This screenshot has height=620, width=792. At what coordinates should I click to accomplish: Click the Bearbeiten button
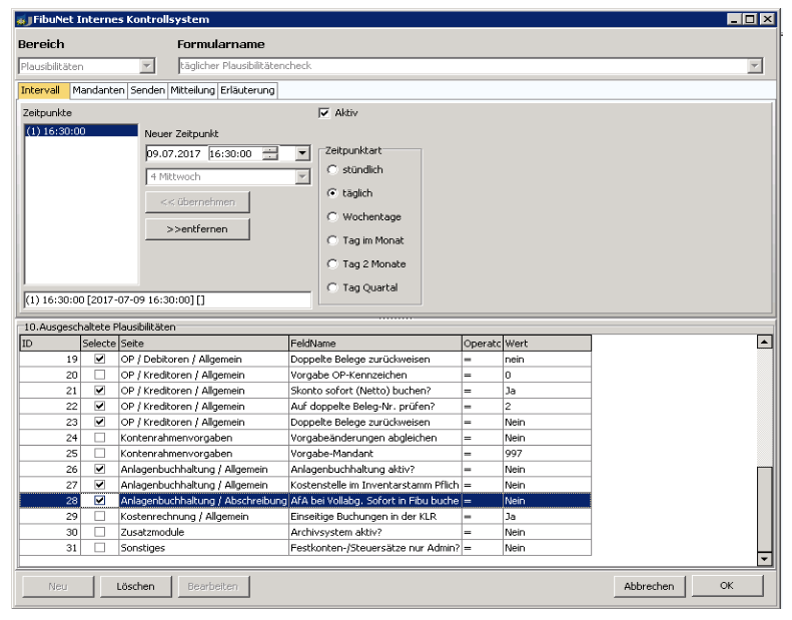pos(213,586)
